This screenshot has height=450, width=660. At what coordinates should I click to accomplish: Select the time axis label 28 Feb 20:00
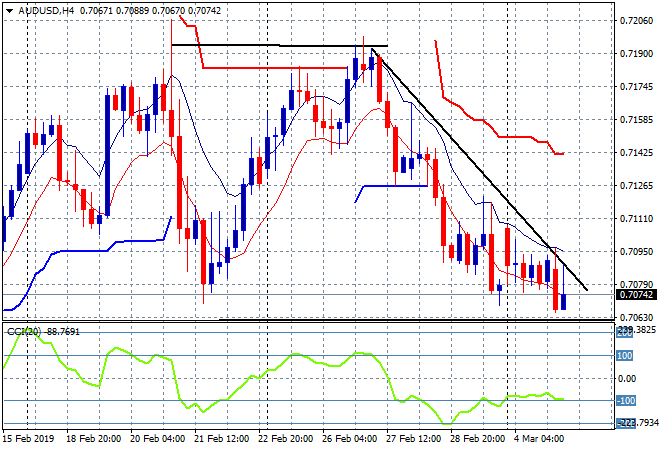477,439
